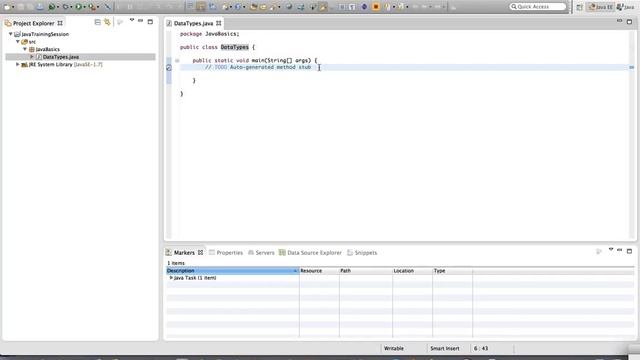Switch to the Servers tab
The height and width of the screenshot is (360, 640).
tap(261, 253)
